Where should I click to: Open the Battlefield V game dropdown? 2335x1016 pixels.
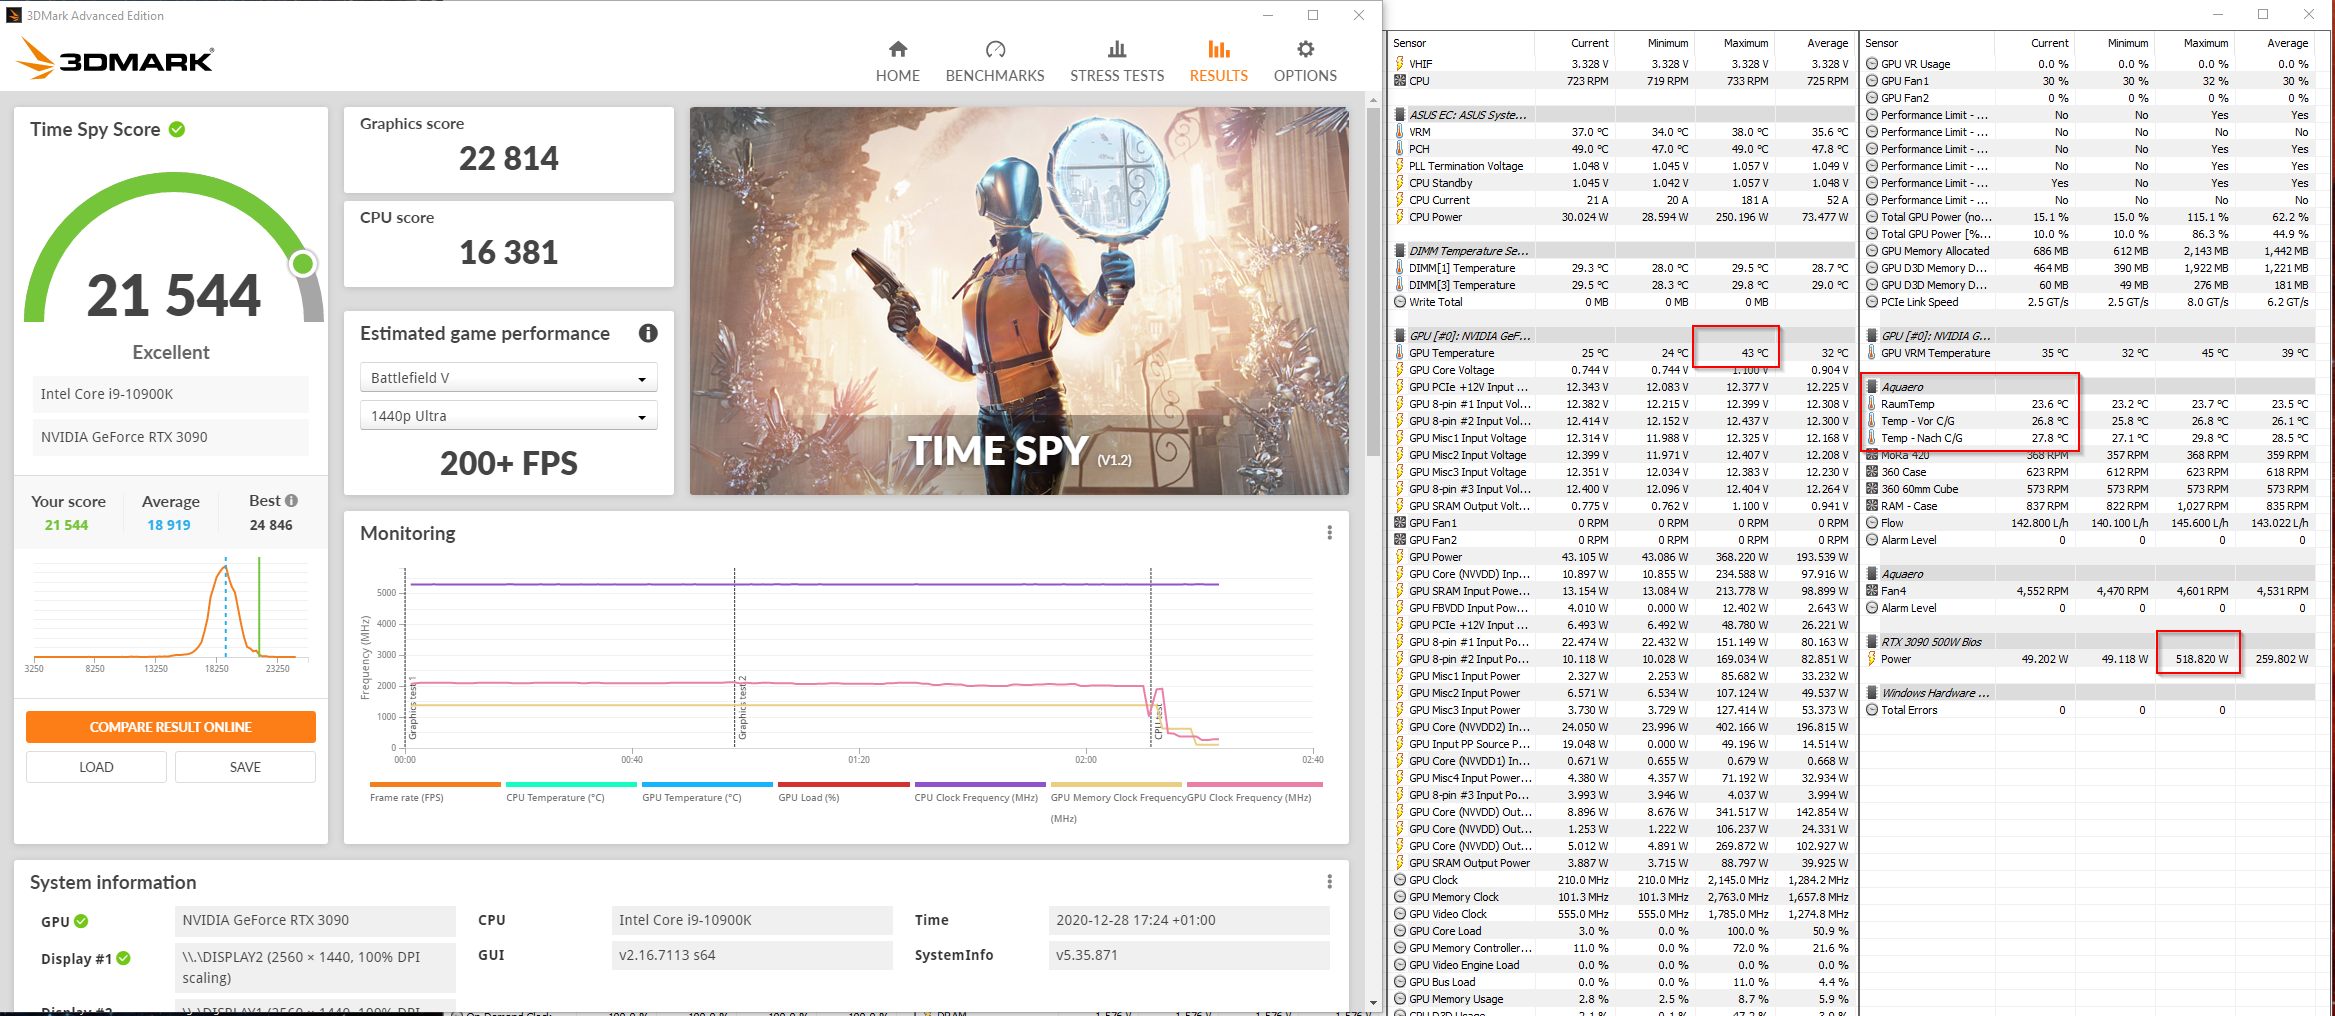pos(508,378)
